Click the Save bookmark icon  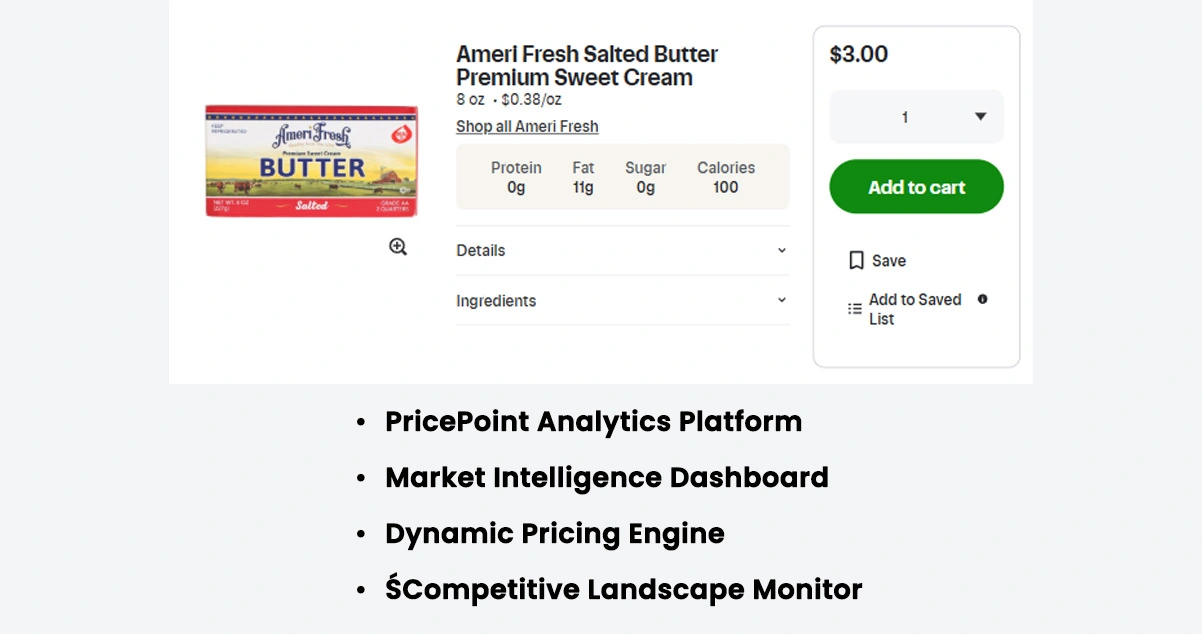[x=856, y=261]
